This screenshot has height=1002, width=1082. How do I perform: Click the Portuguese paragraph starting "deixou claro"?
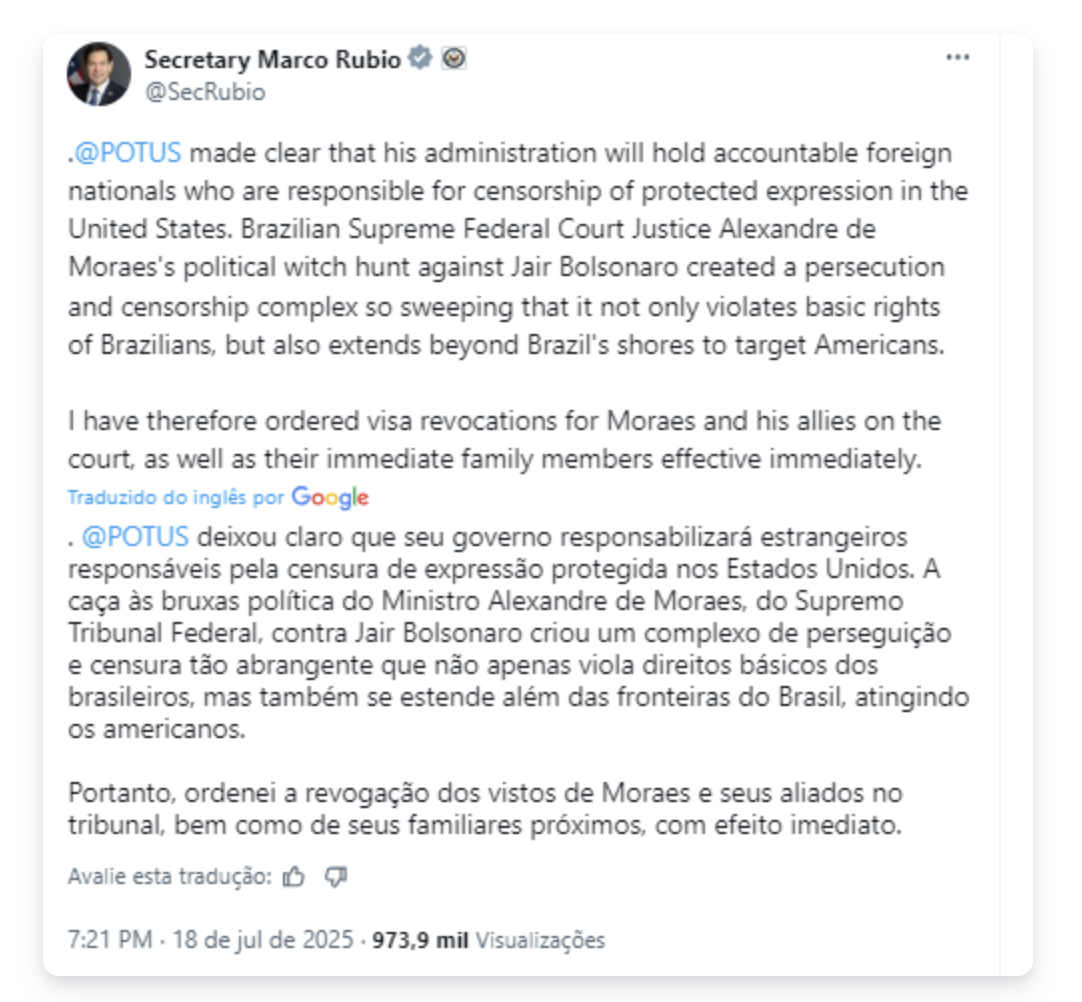point(518,632)
